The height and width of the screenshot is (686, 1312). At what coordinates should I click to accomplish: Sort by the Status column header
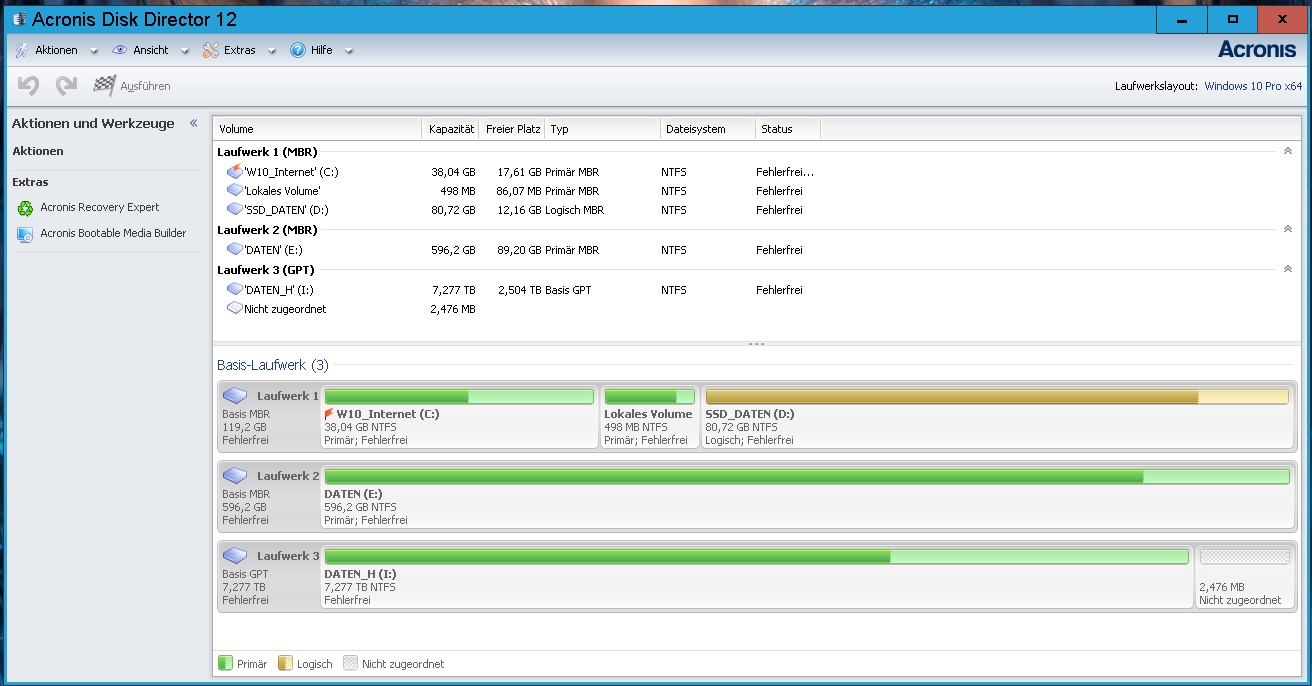tap(788, 129)
